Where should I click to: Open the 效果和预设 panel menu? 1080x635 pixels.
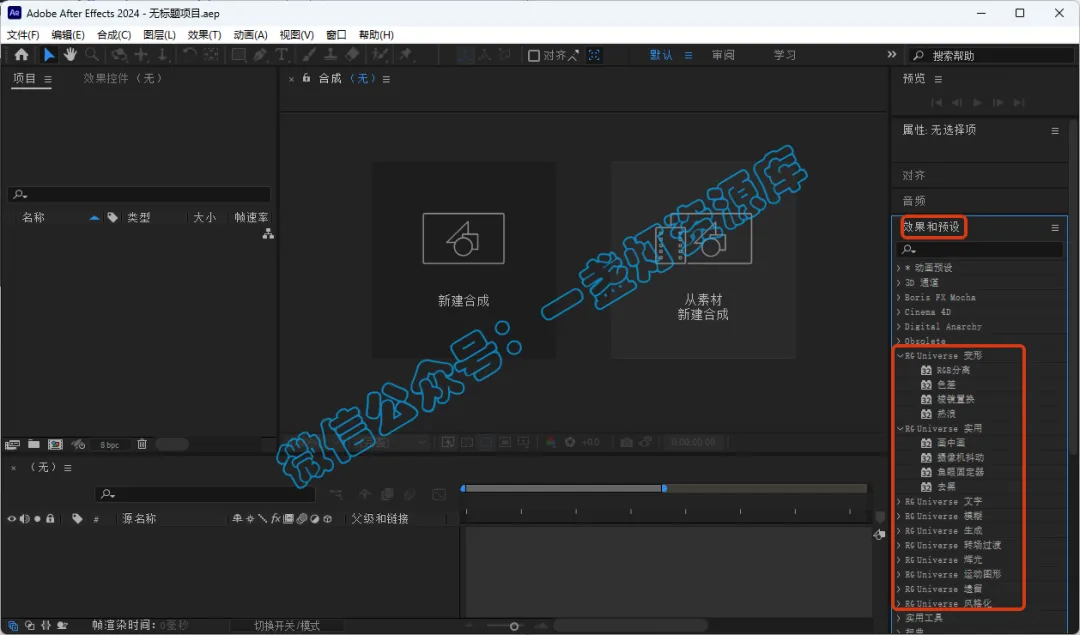[x=1055, y=227]
